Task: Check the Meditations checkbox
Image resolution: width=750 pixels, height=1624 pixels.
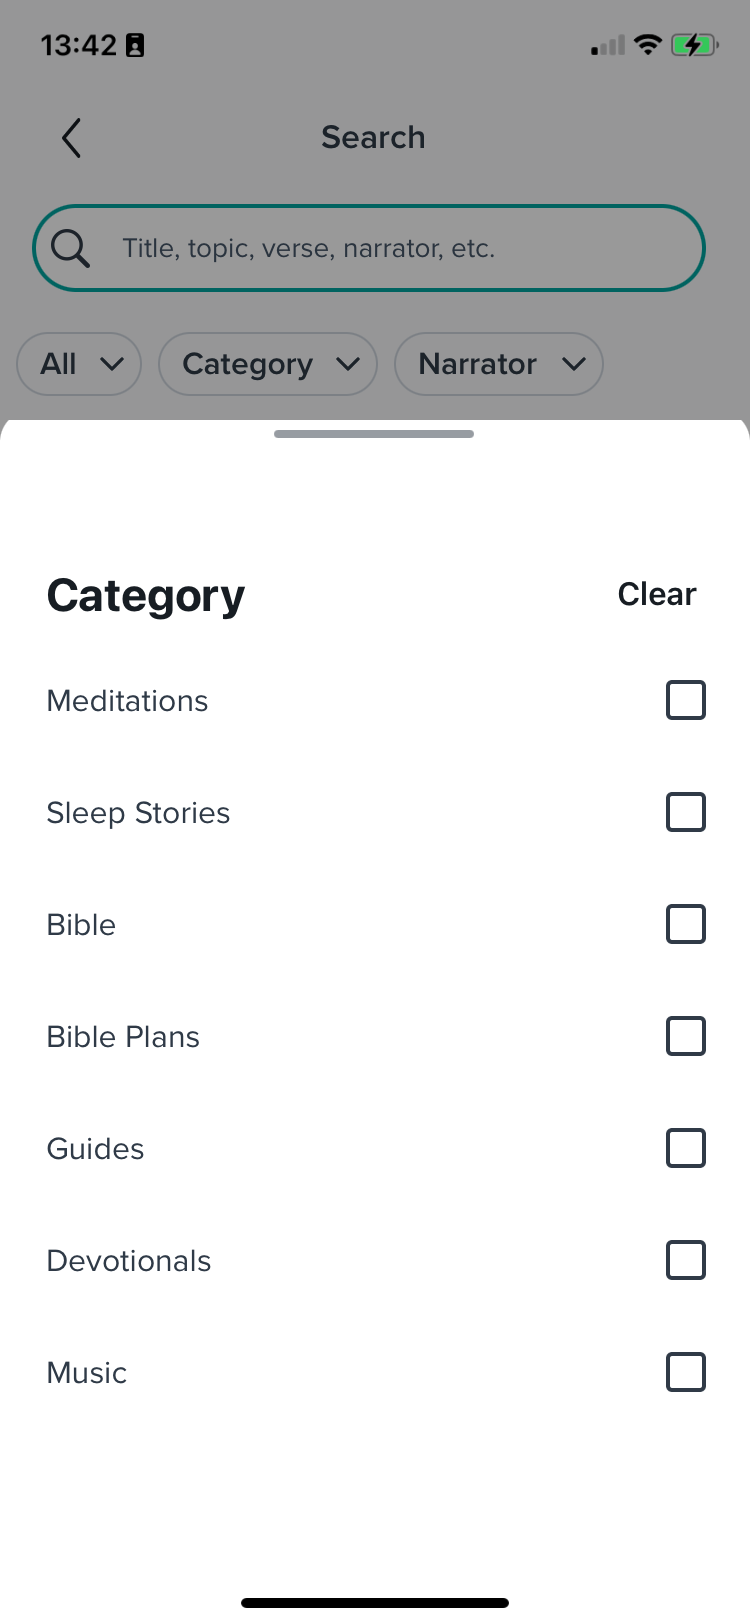Action: (x=686, y=700)
